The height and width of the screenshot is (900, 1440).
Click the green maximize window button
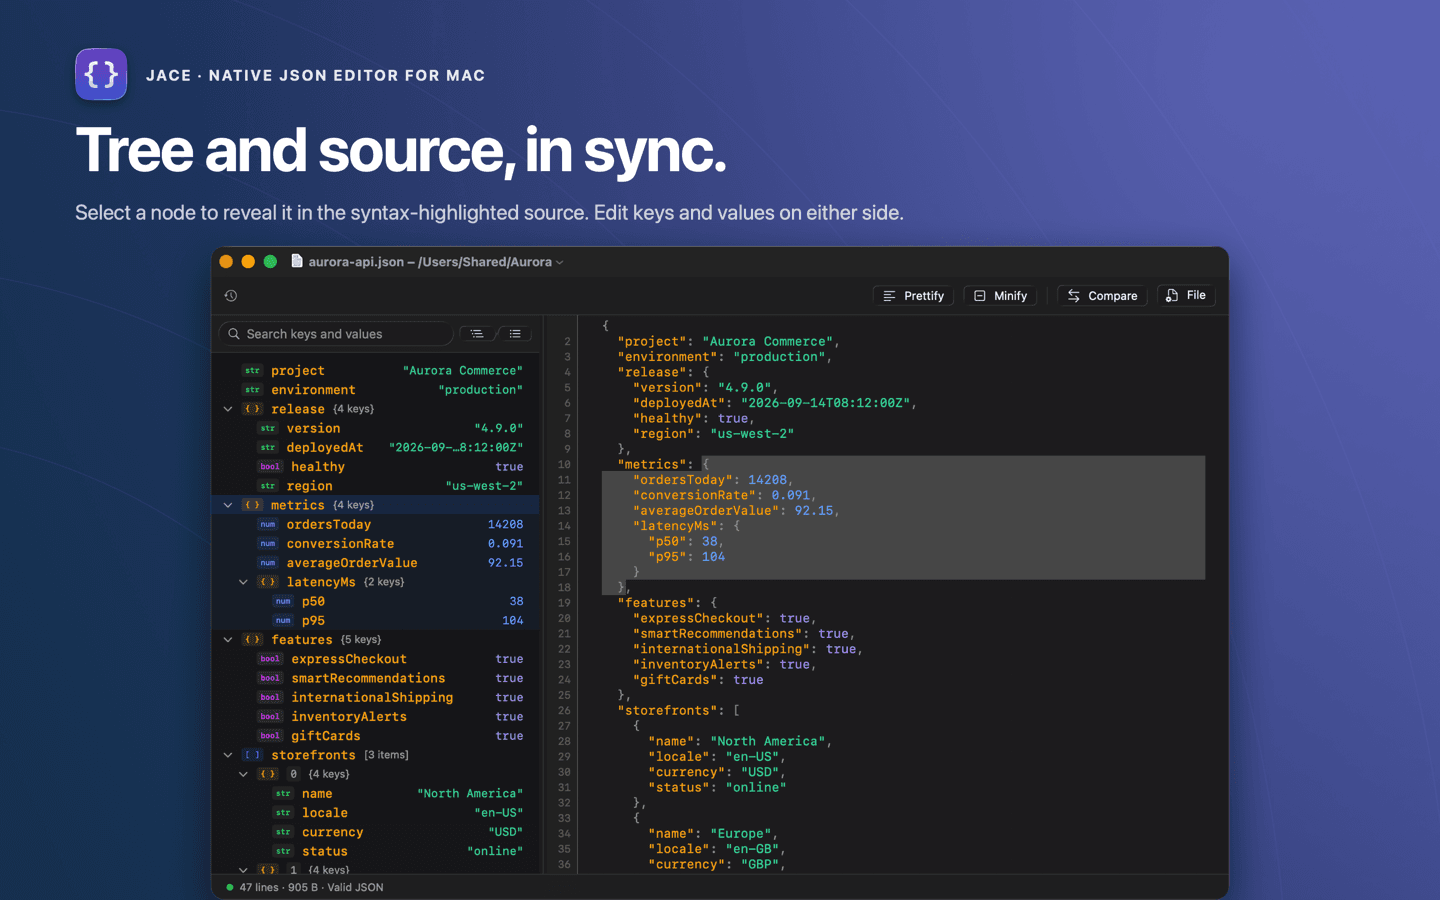click(270, 262)
